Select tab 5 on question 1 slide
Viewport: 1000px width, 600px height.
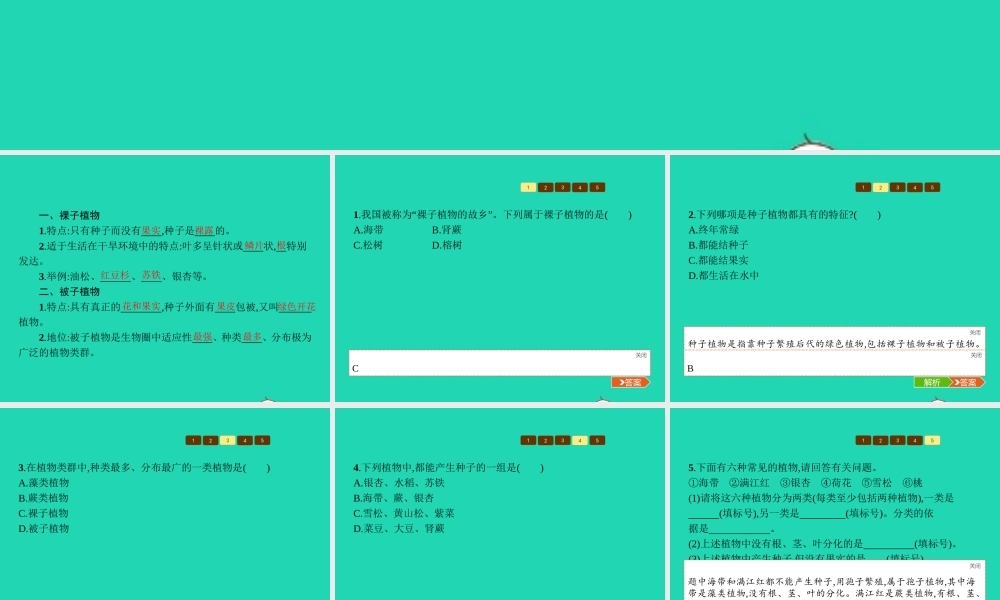(x=597, y=187)
